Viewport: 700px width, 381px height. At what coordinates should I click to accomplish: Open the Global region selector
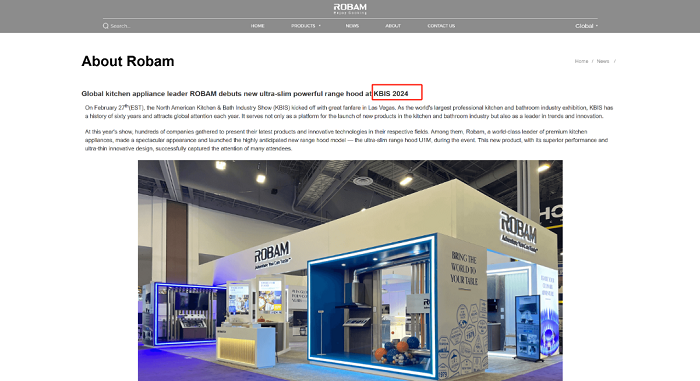586,26
